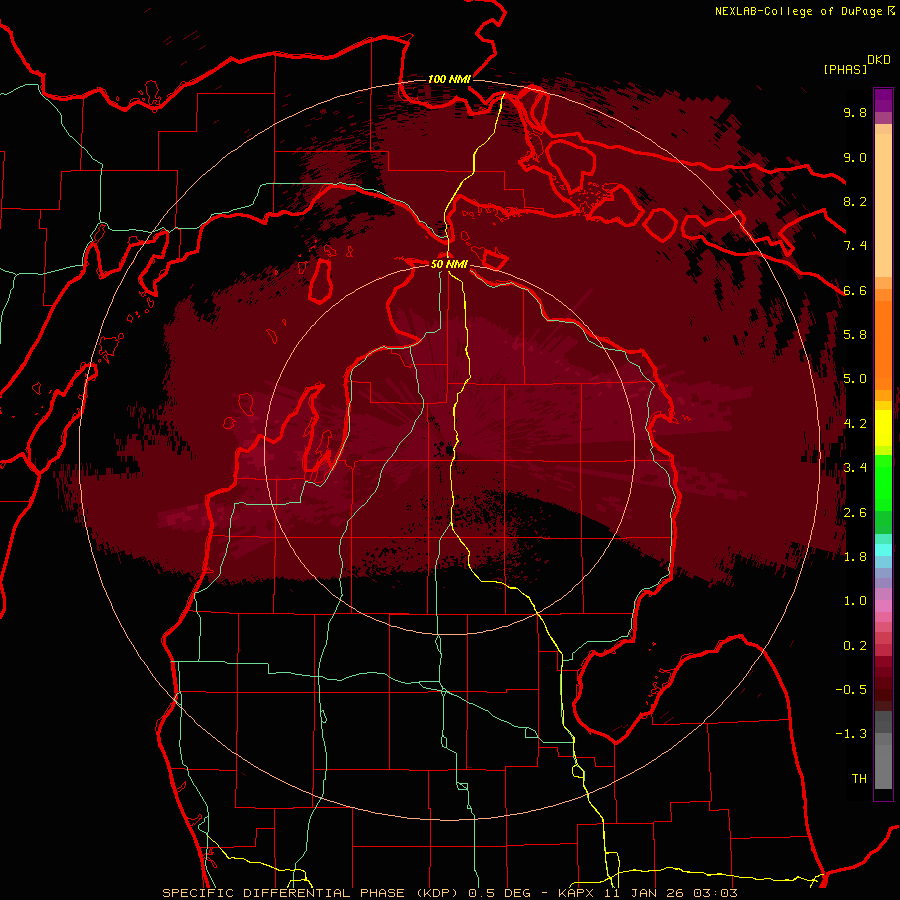Click the 100 NMI range ring label

[449, 79]
